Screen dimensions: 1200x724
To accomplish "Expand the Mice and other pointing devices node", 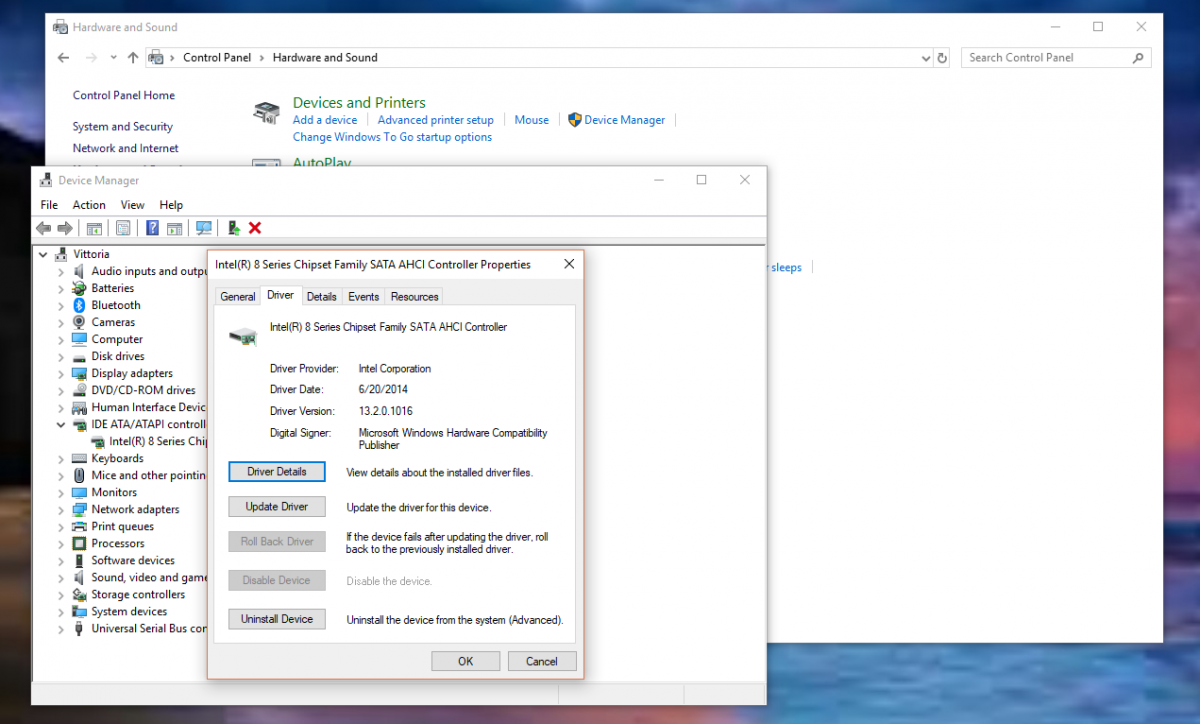I will pyautogui.click(x=61, y=476).
